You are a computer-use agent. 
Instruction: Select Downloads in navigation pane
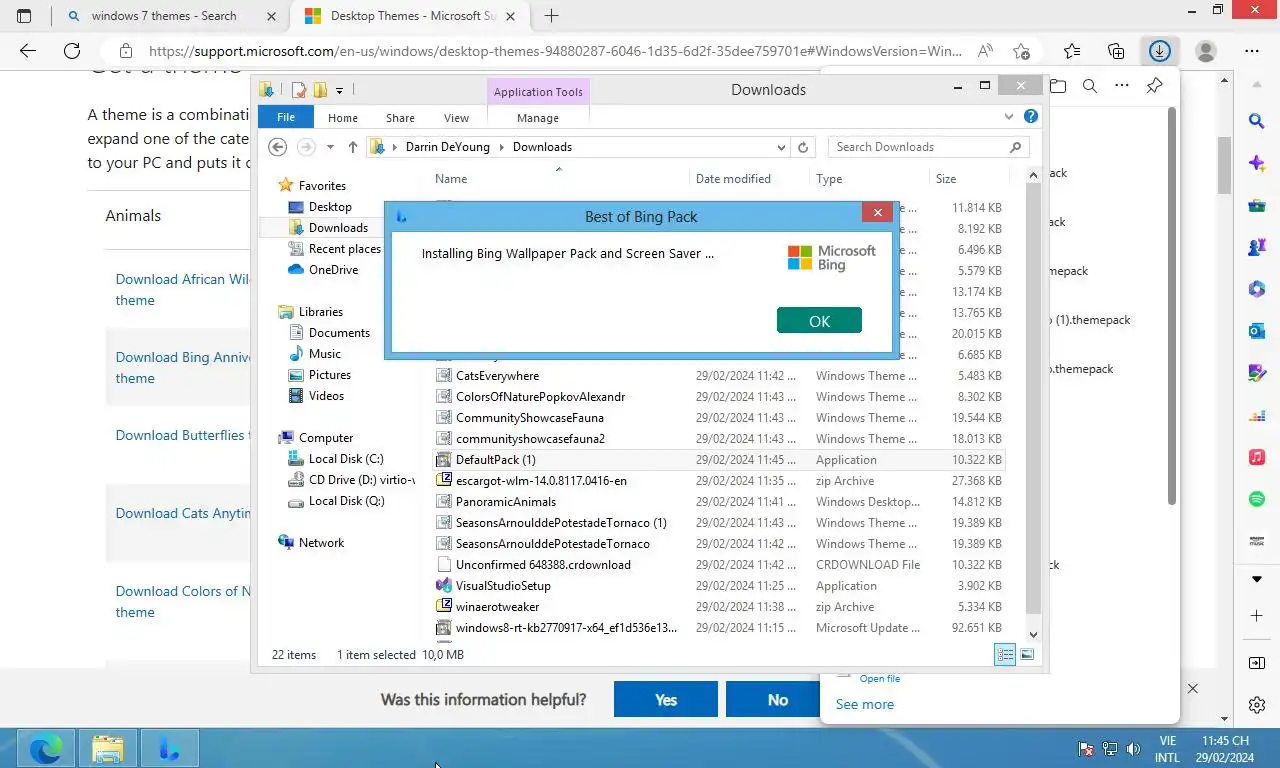tap(338, 228)
